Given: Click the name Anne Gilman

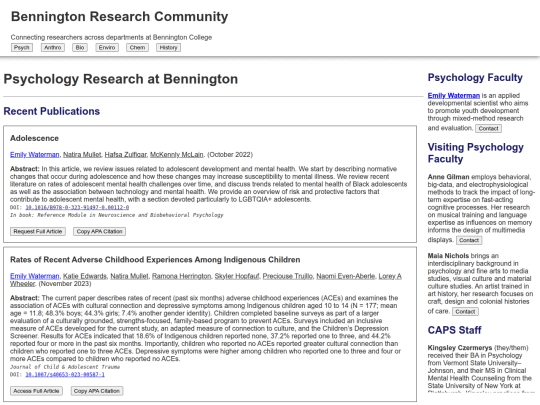Looking at the screenshot, I should tap(448, 177).
